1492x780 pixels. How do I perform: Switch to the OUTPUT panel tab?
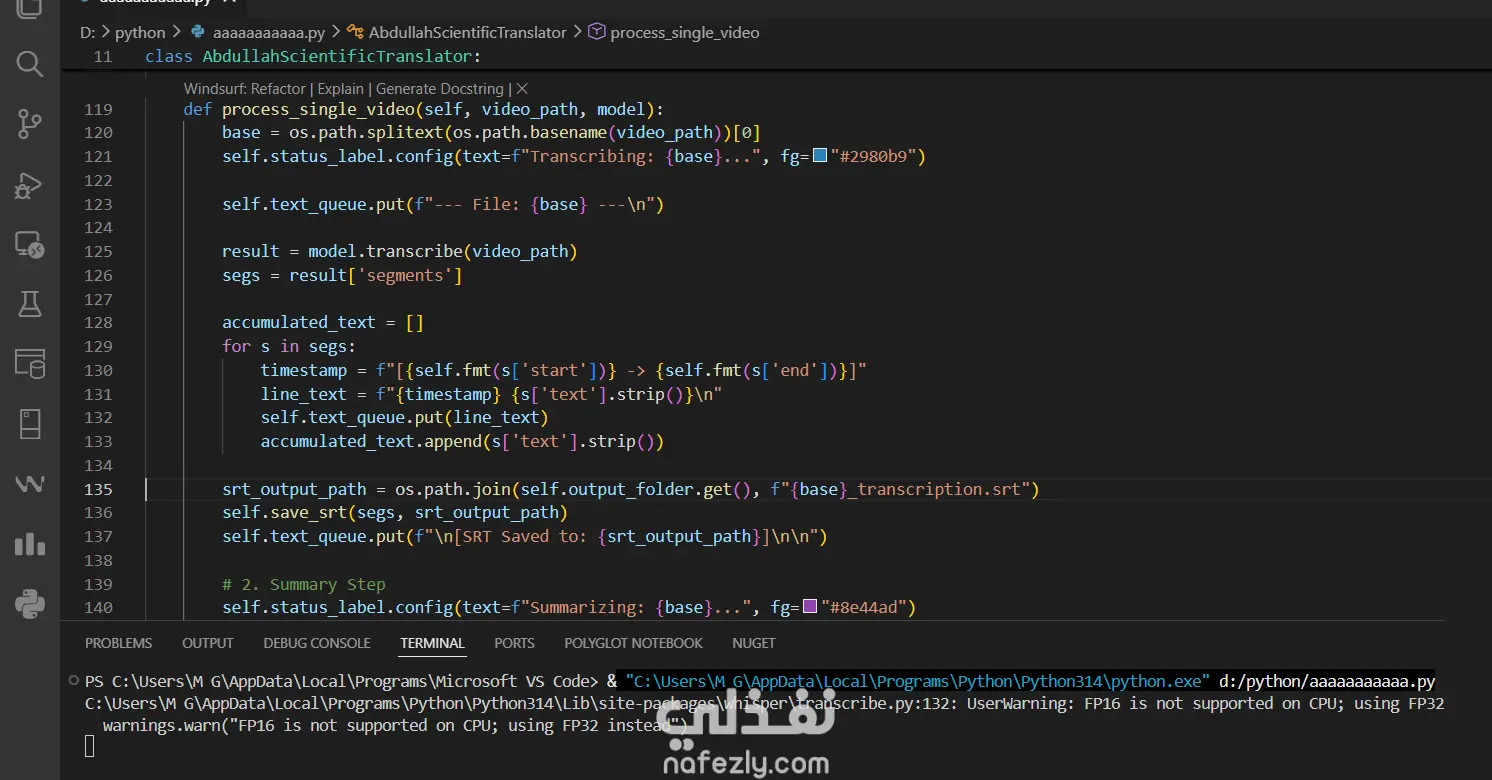click(208, 643)
